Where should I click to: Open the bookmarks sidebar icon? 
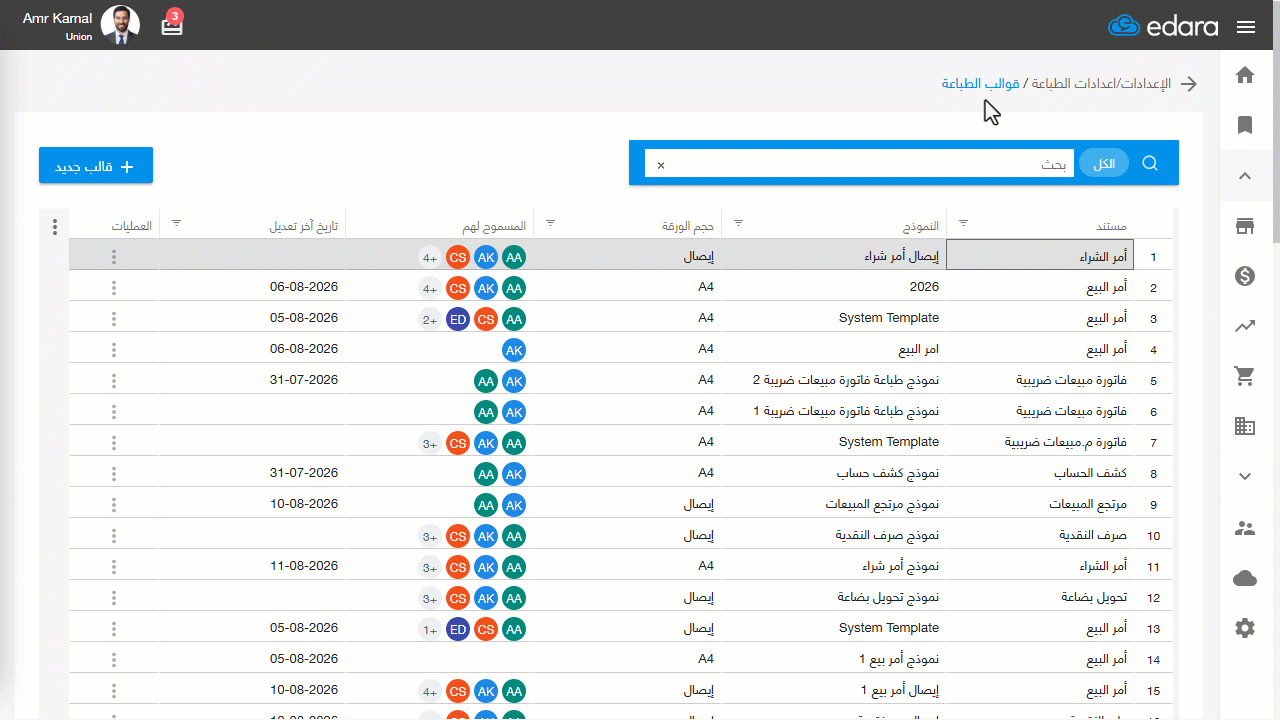(x=1245, y=125)
